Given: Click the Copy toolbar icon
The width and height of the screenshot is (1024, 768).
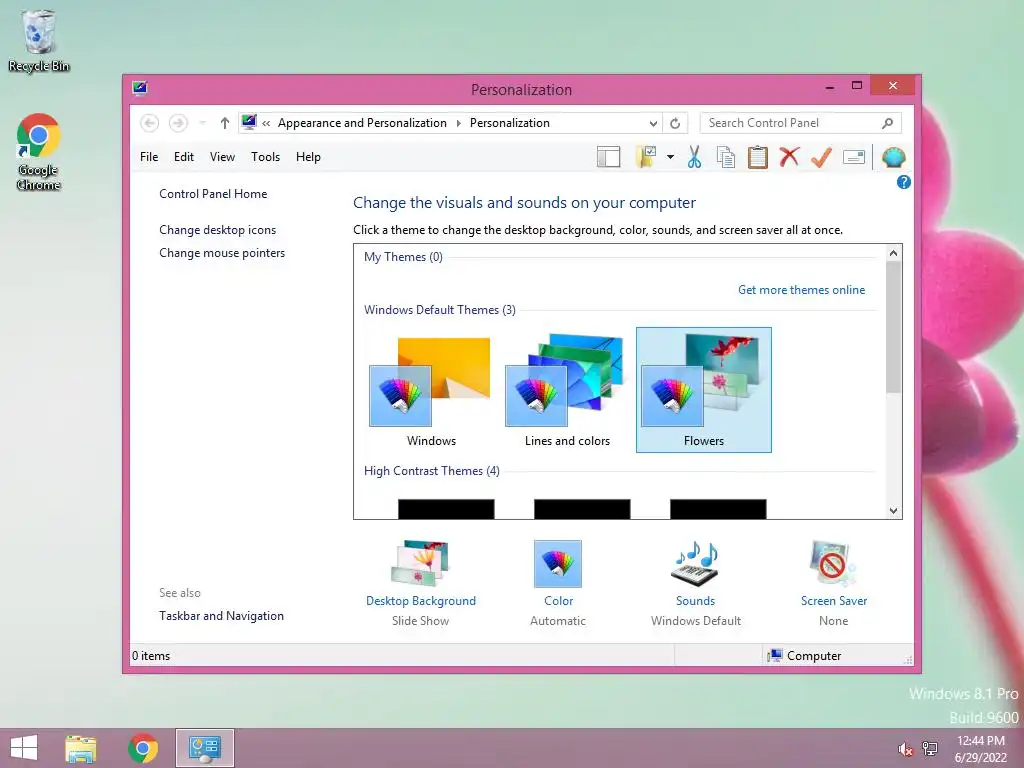Looking at the screenshot, I should pyautogui.click(x=726, y=157).
